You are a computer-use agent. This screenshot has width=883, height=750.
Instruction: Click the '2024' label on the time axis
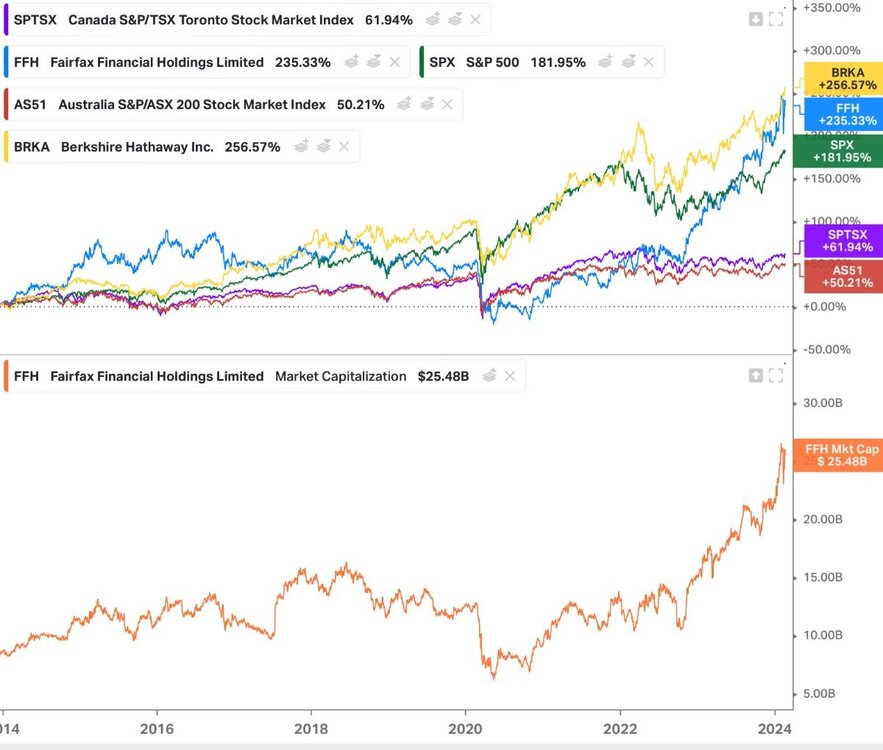(774, 729)
